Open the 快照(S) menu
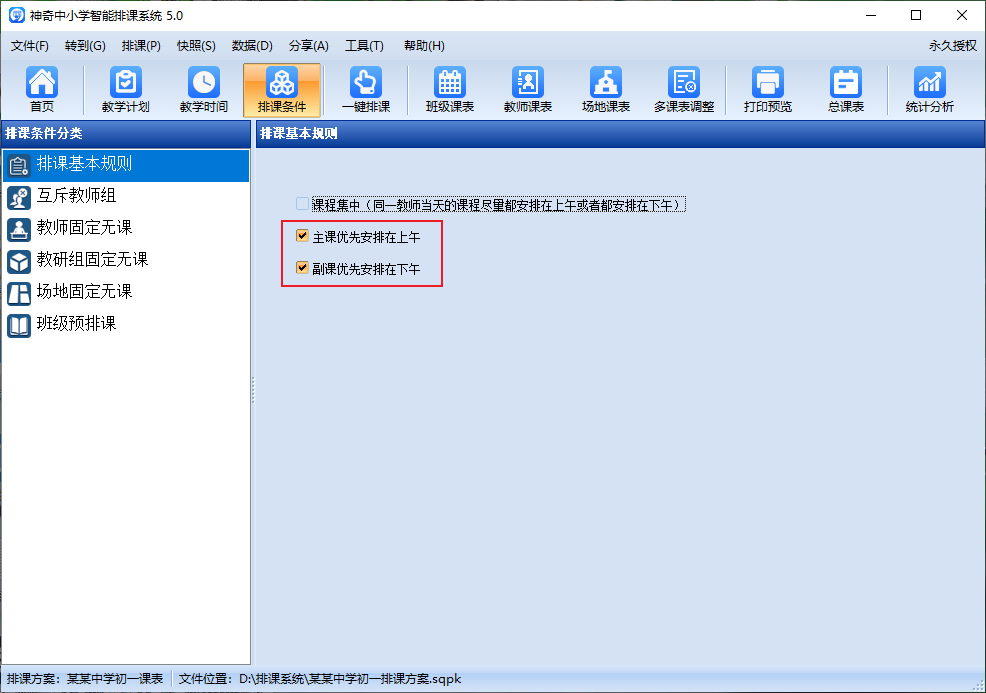Screen dimensions: 986x693 click(x=196, y=46)
